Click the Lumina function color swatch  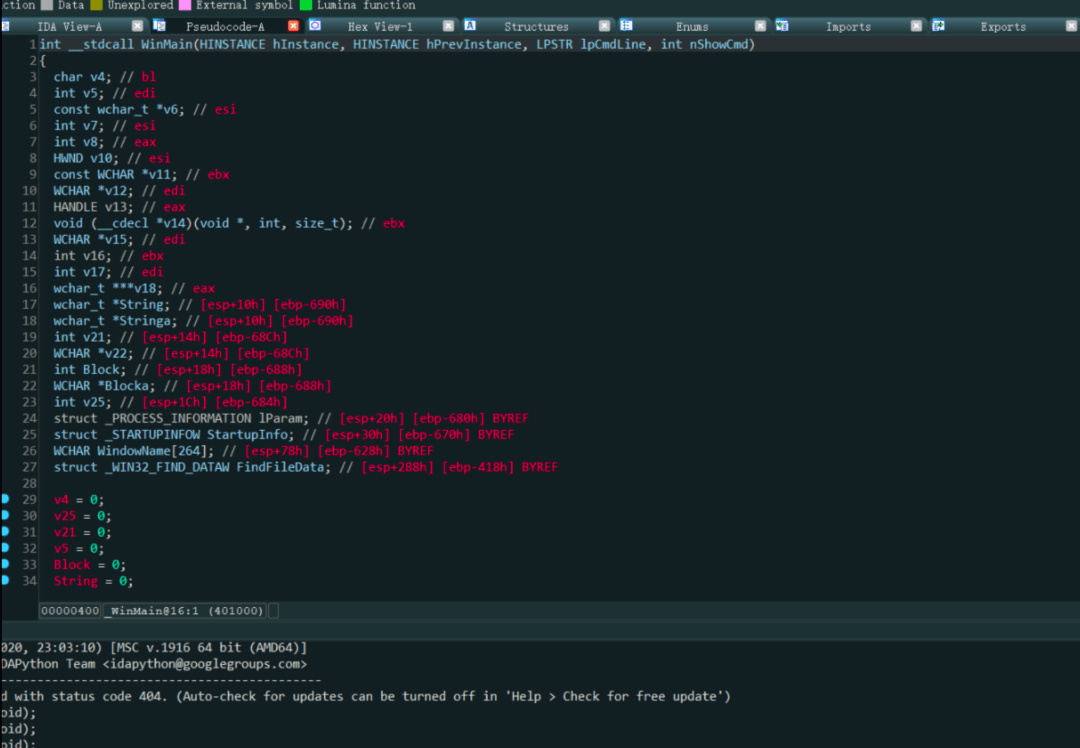306,5
